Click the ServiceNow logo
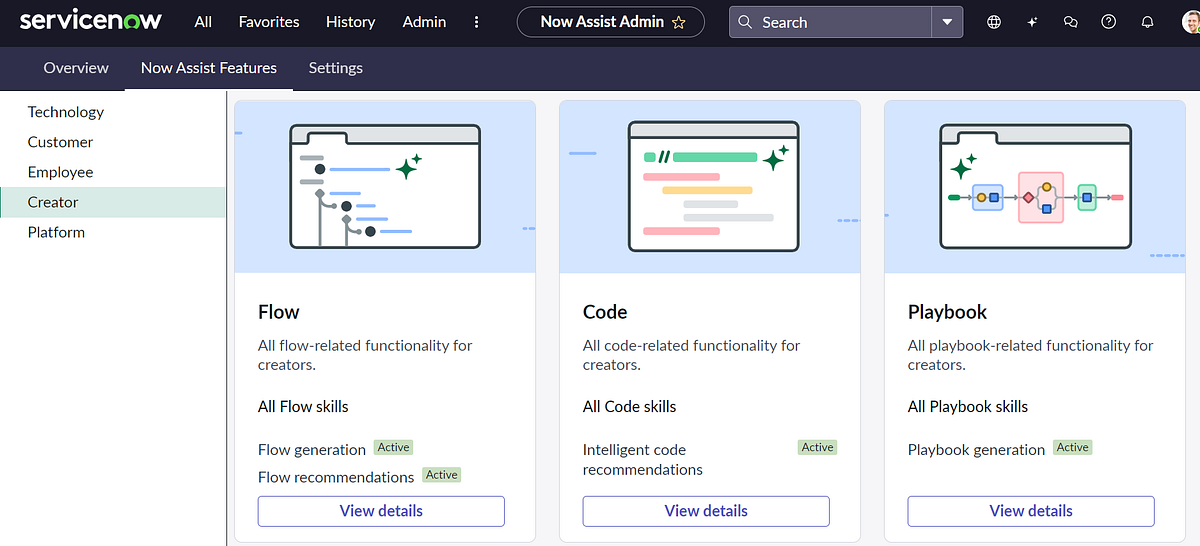The height and width of the screenshot is (546, 1200). click(90, 21)
